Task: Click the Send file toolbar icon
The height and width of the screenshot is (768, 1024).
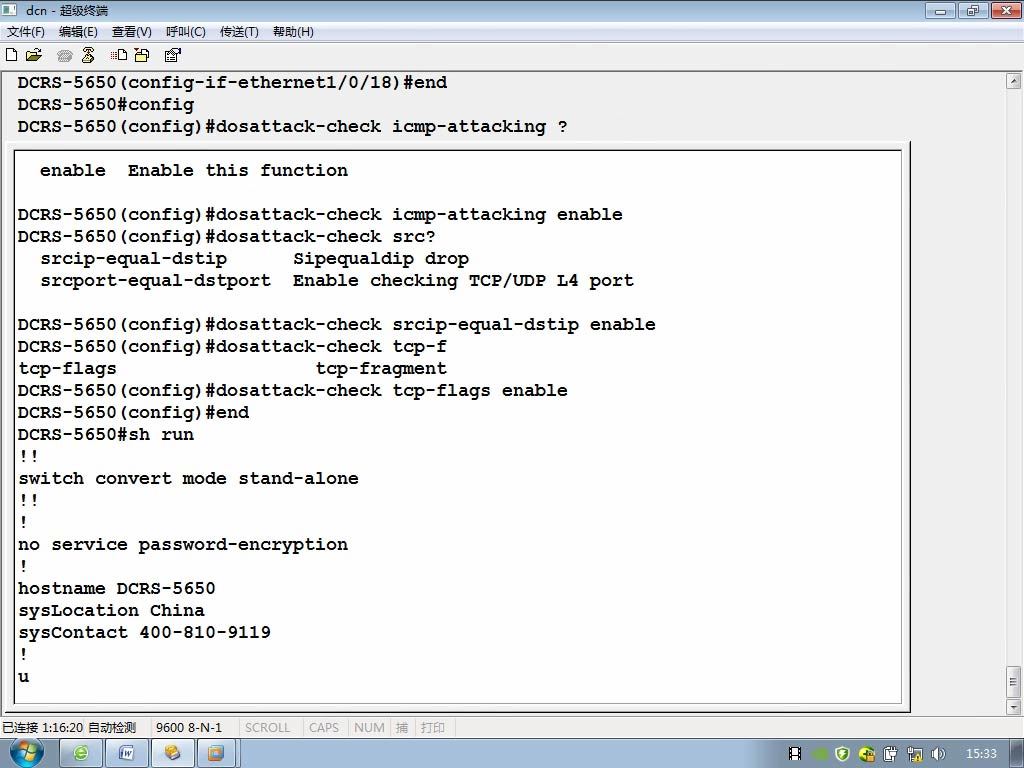Action: (x=119, y=55)
